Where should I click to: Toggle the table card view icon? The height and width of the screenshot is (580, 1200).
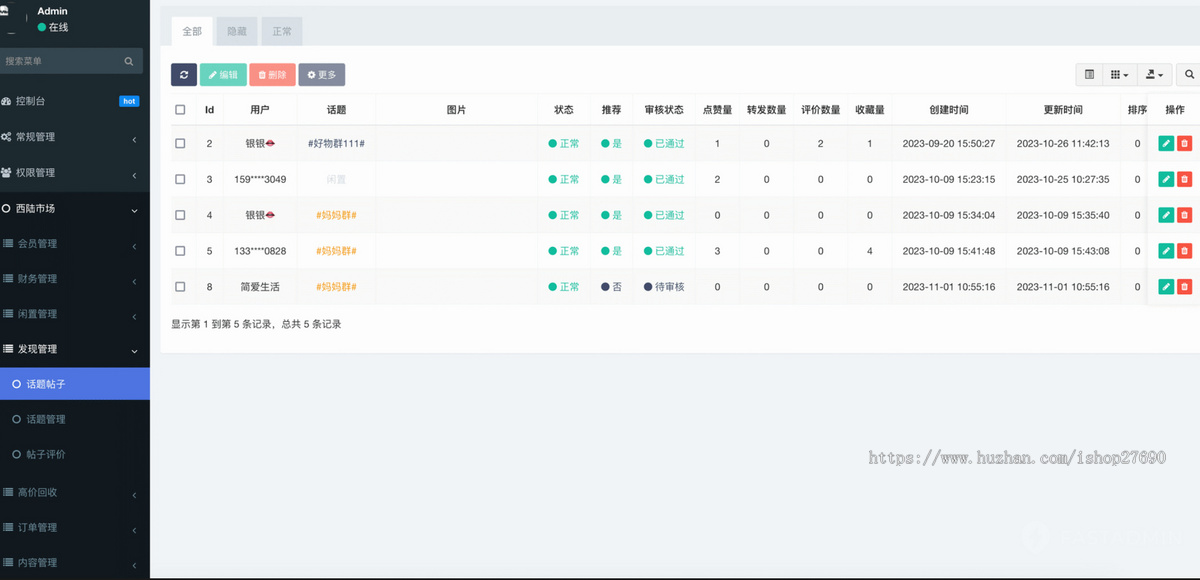[1089, 75]
